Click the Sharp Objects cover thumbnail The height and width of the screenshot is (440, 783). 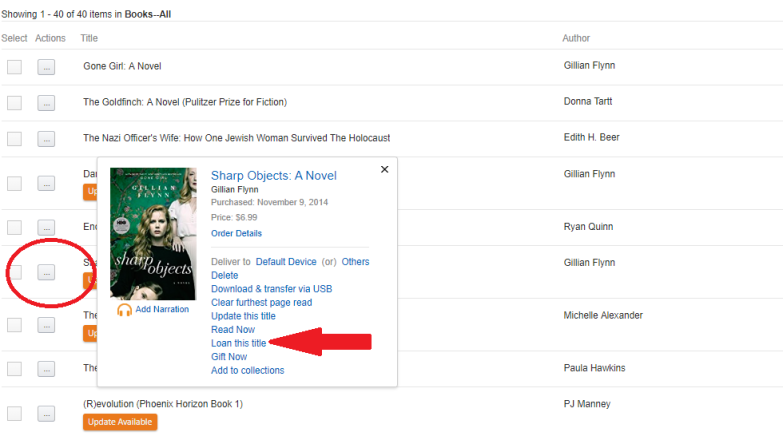(153, 234)
